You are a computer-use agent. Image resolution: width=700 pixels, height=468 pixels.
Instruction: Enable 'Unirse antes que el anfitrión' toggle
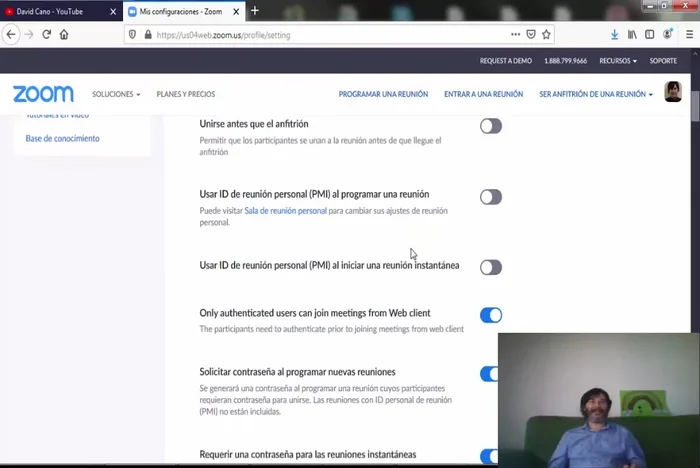coord(490,126)
